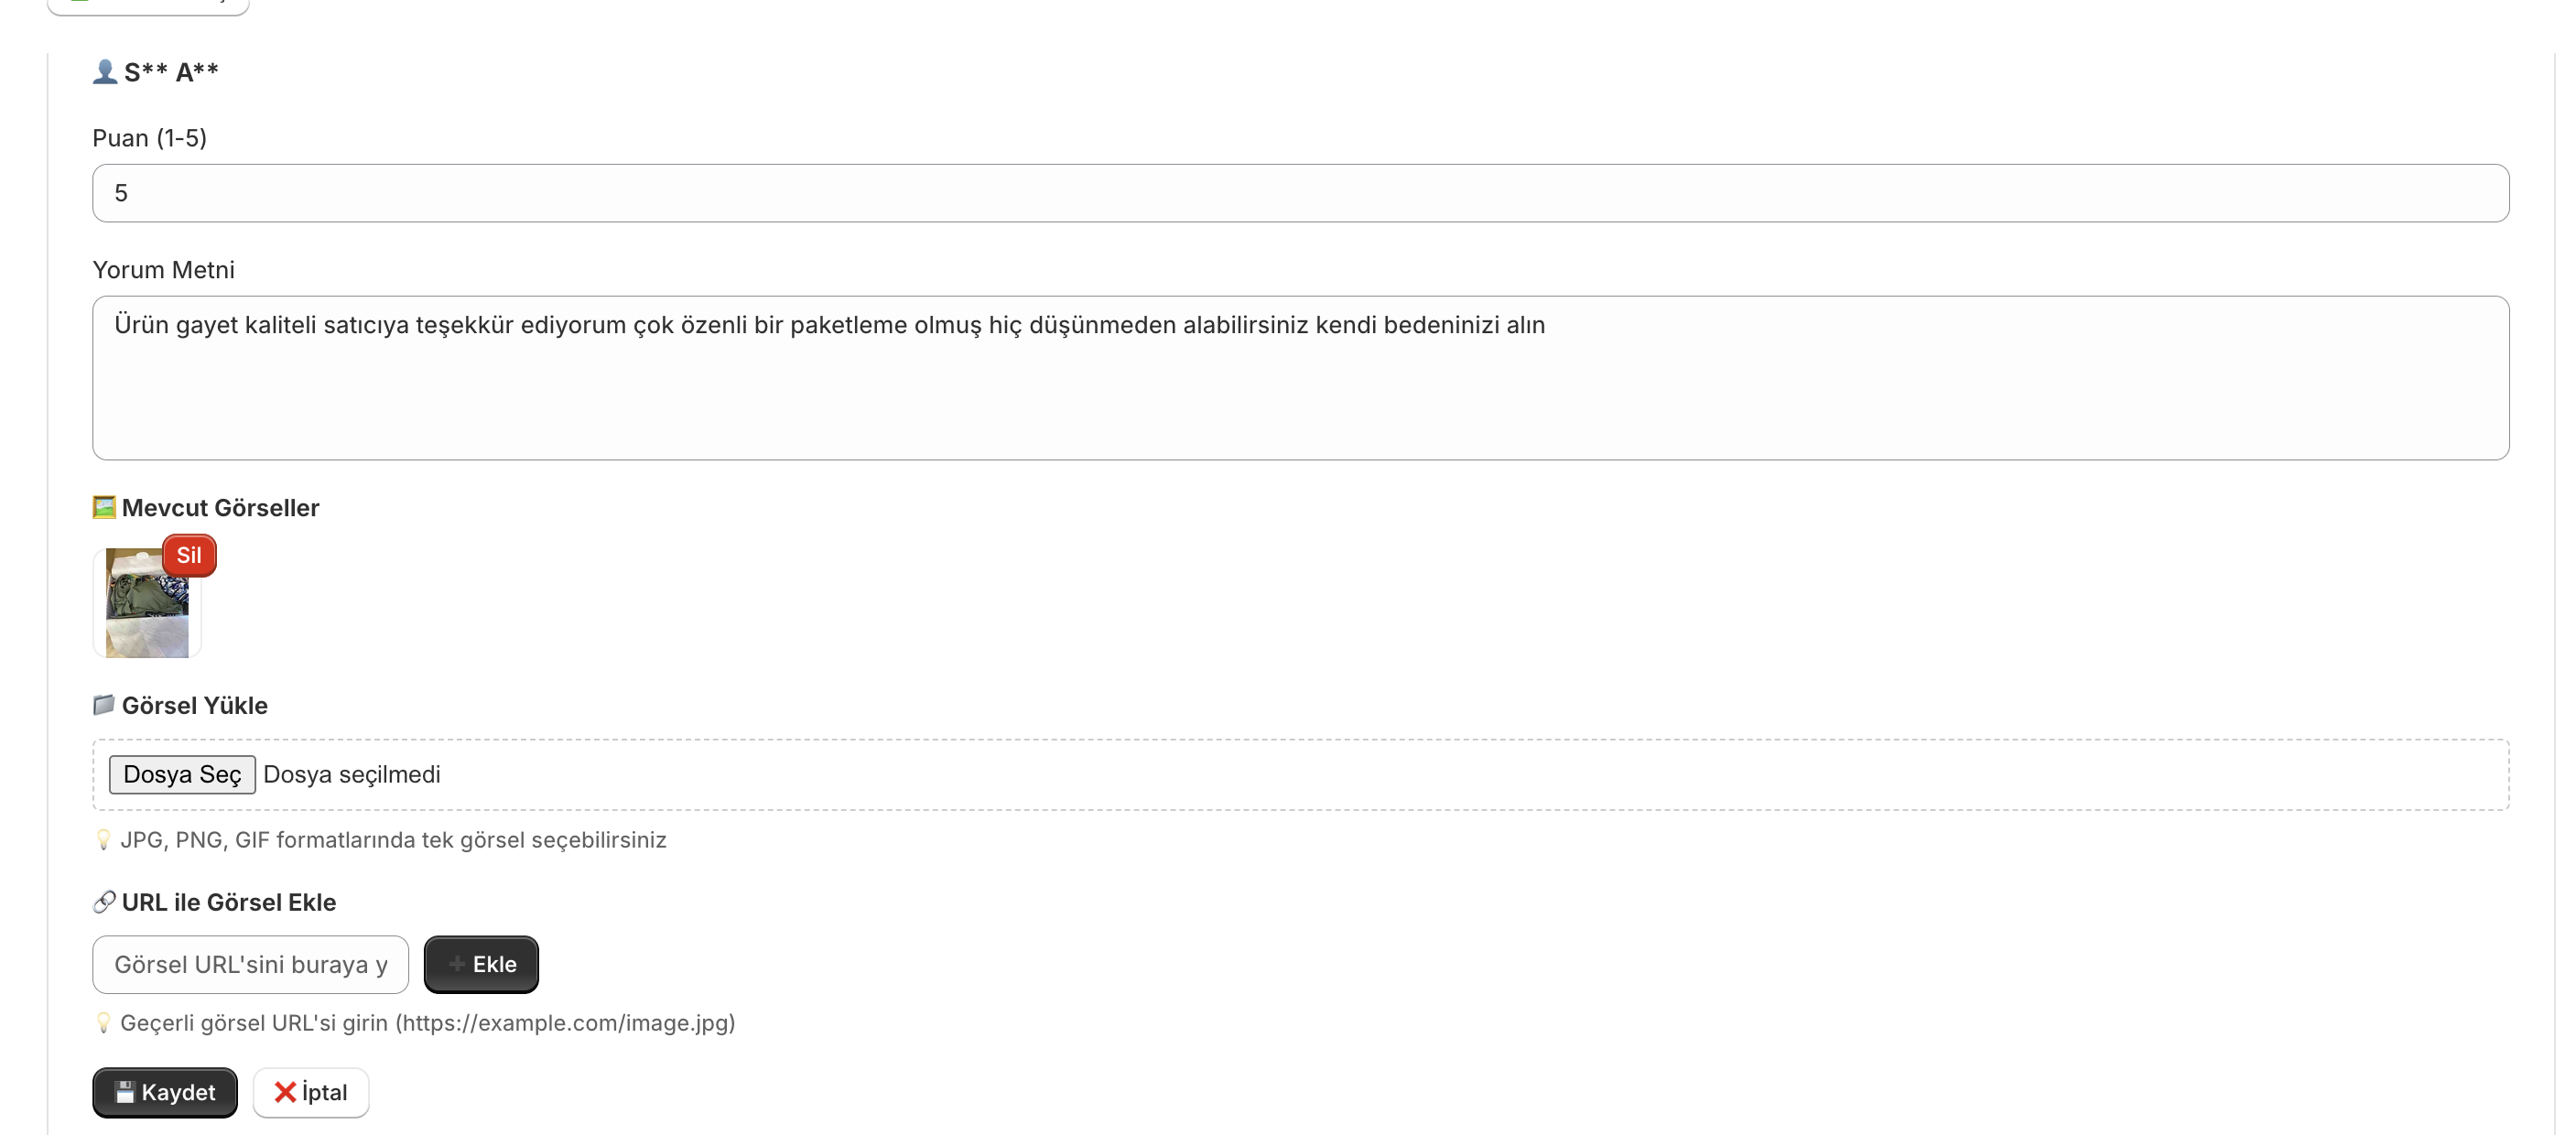Delete the existing image with Sil
This screenshot has height=1135, width=2576.
click(x=189, y=556)
